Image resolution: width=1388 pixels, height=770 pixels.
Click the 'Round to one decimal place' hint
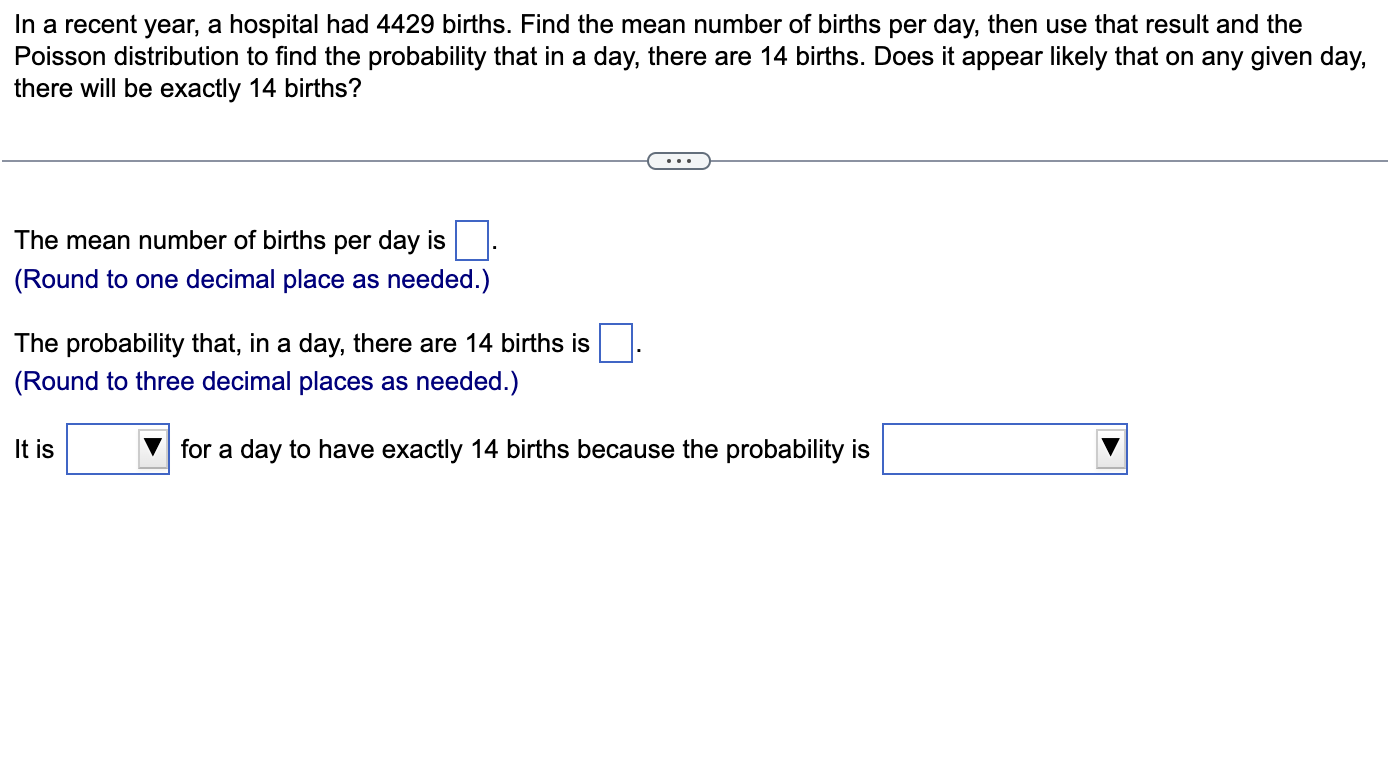[x=250, y=279]
